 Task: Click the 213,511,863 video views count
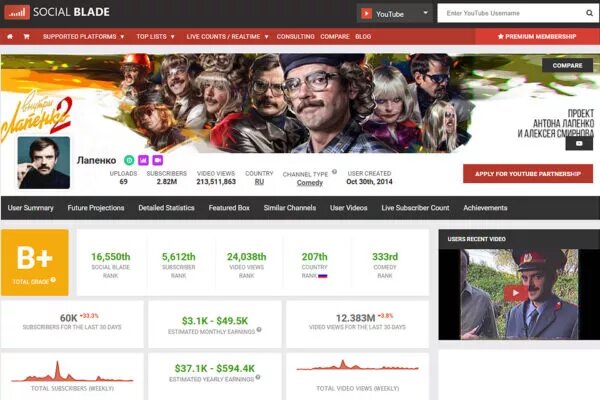tap(216, 181)
